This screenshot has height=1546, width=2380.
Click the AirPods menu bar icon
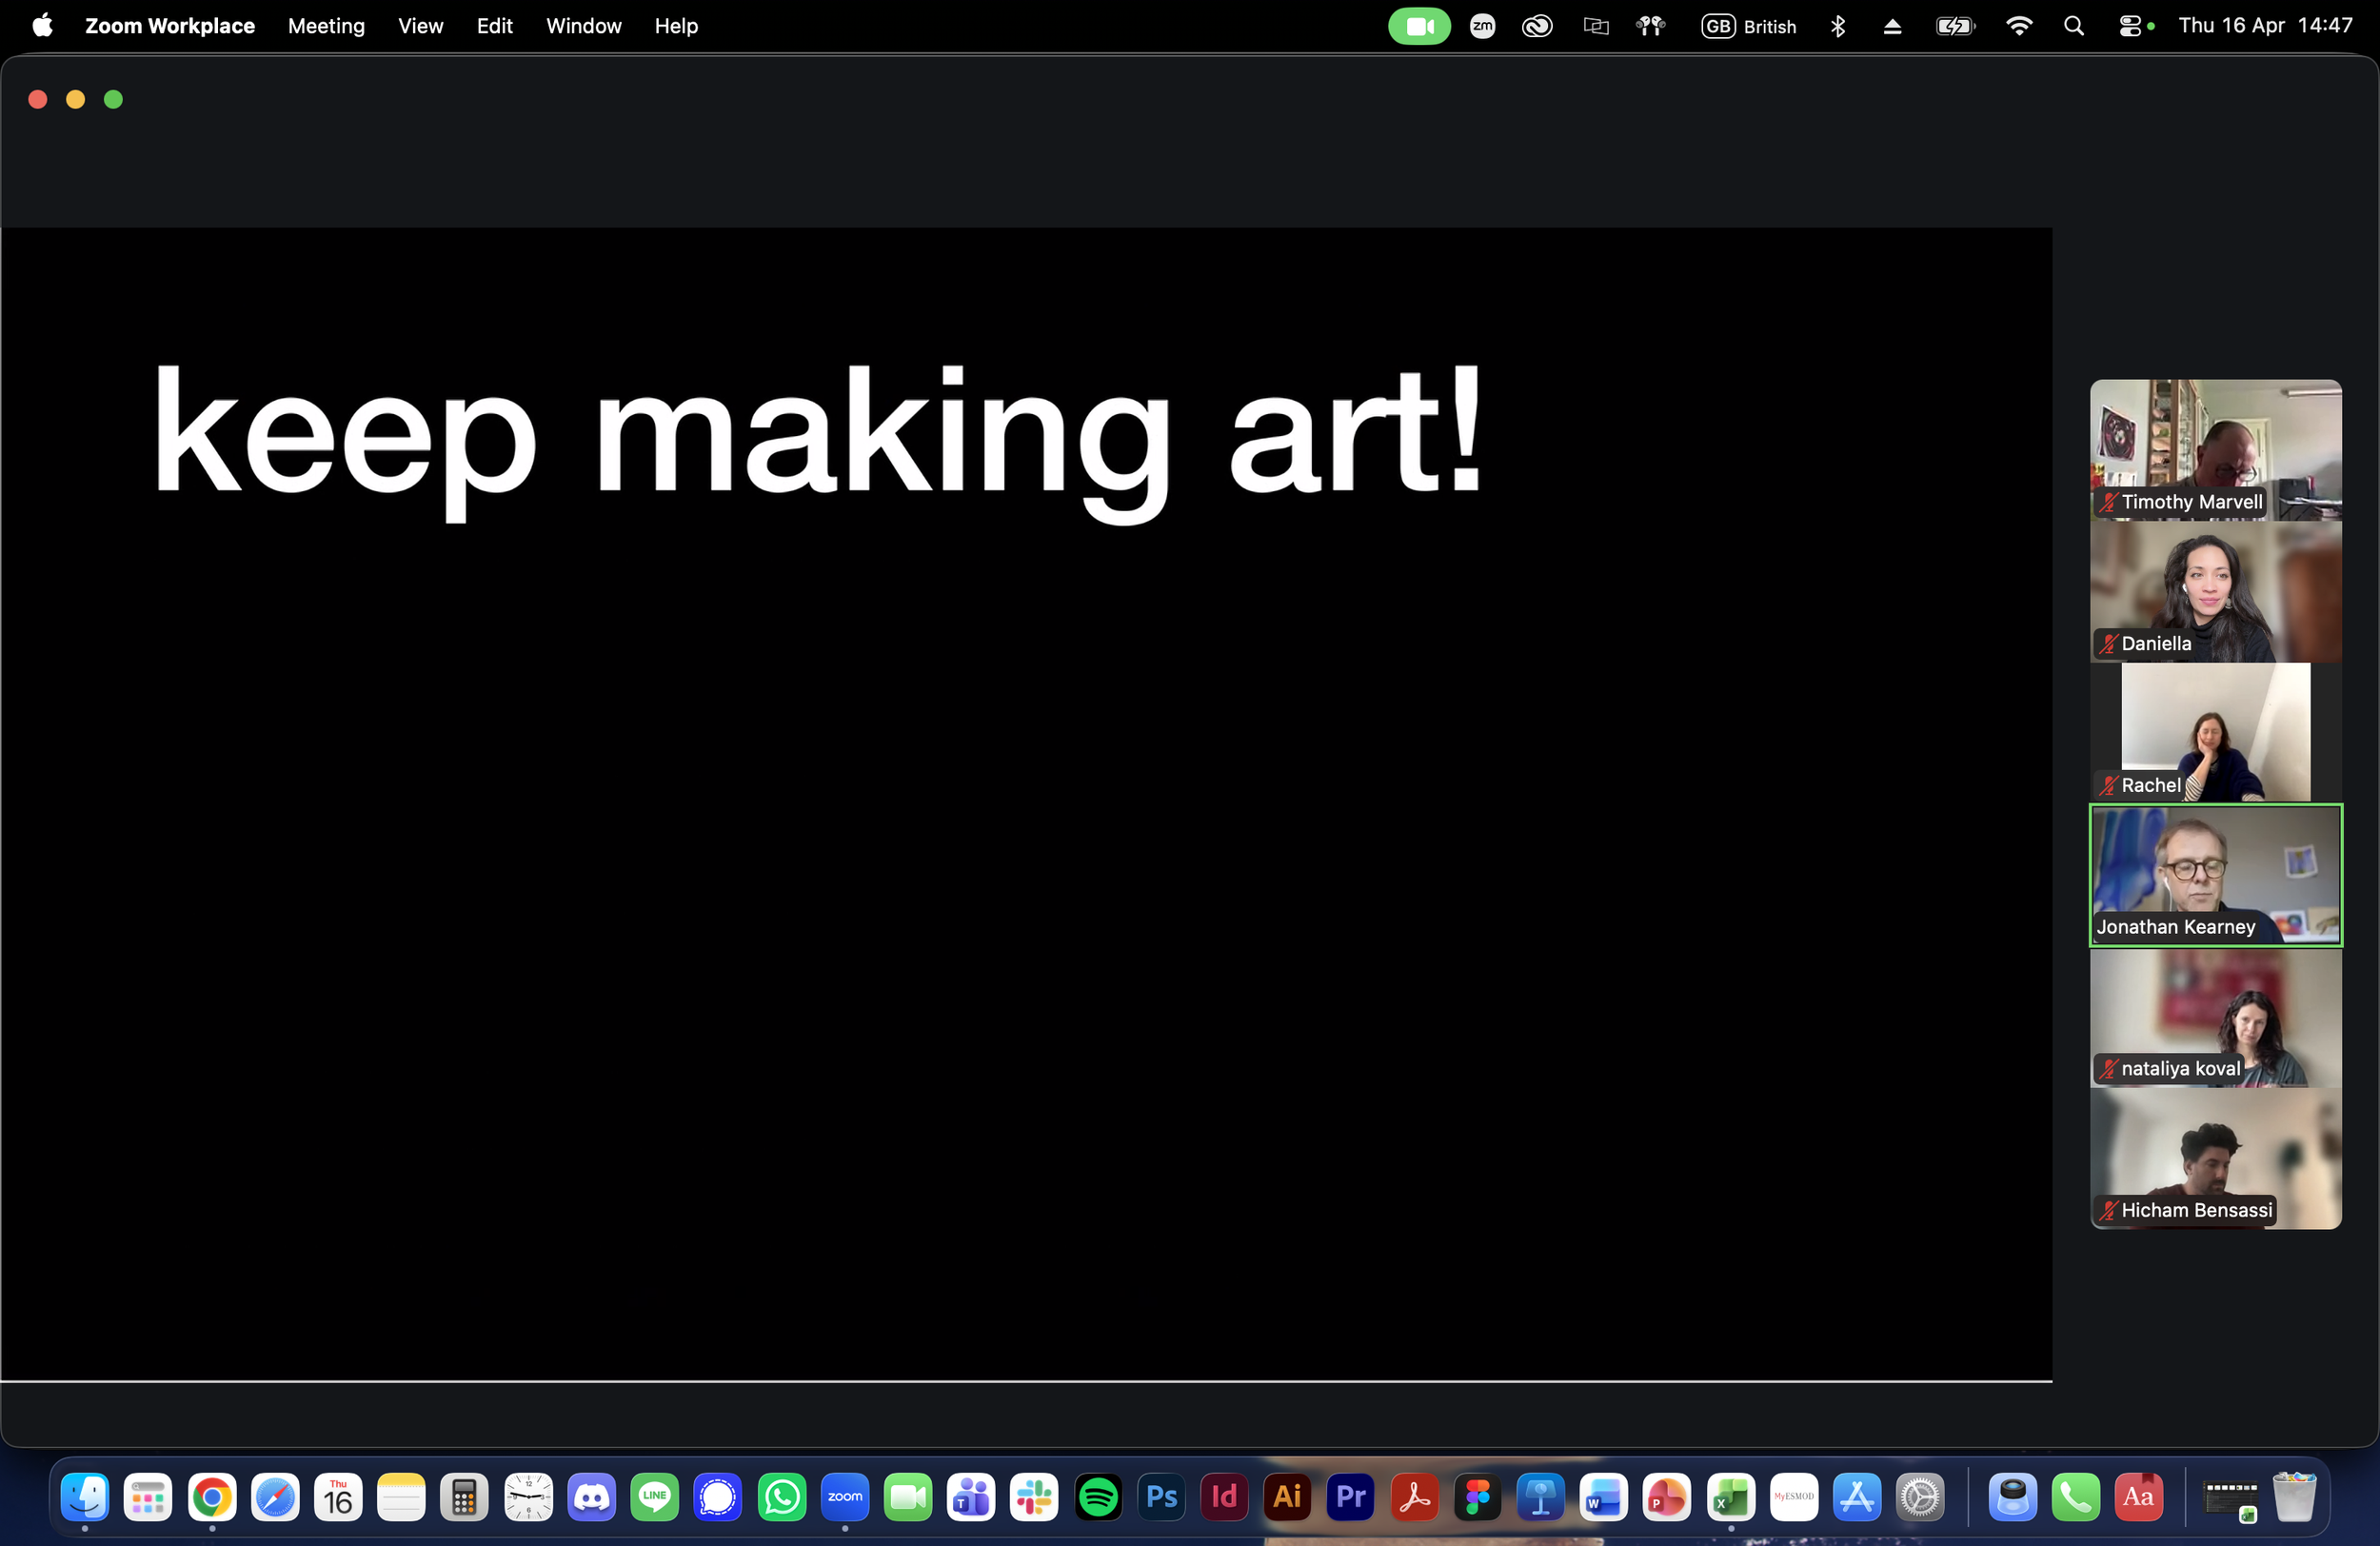[1651, 26]
